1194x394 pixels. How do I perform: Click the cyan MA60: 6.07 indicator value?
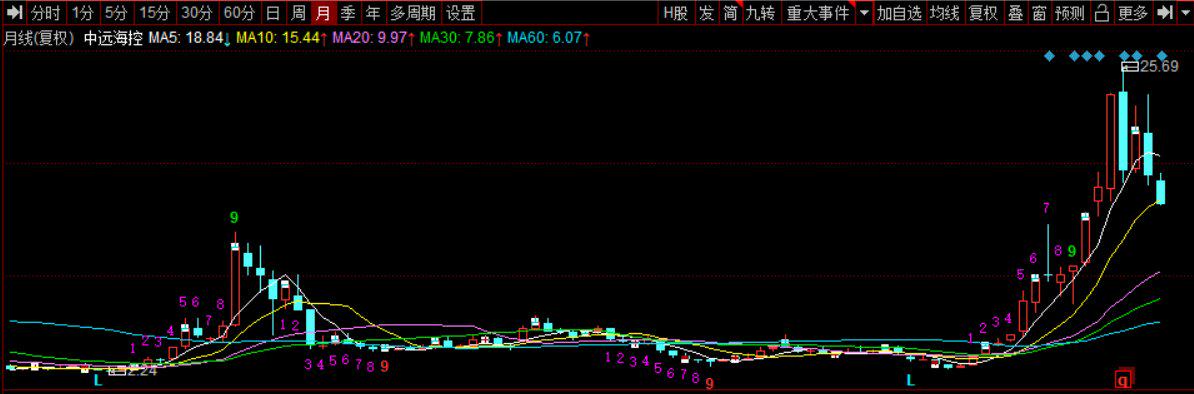tap(544, 37)
